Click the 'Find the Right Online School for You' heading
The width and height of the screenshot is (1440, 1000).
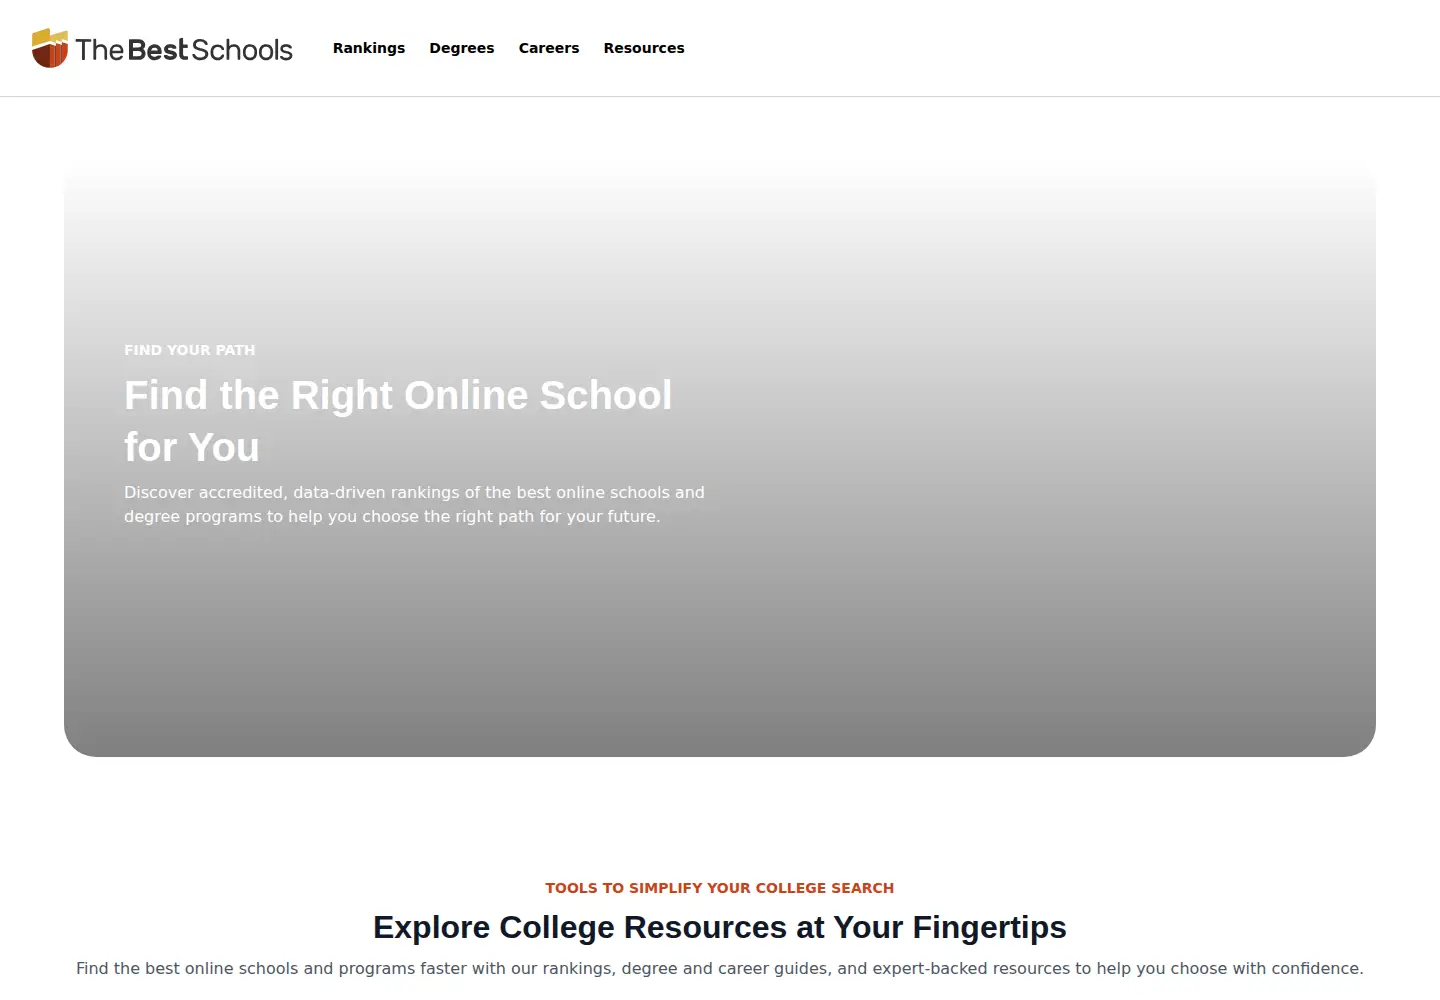(x=398, y=421)
